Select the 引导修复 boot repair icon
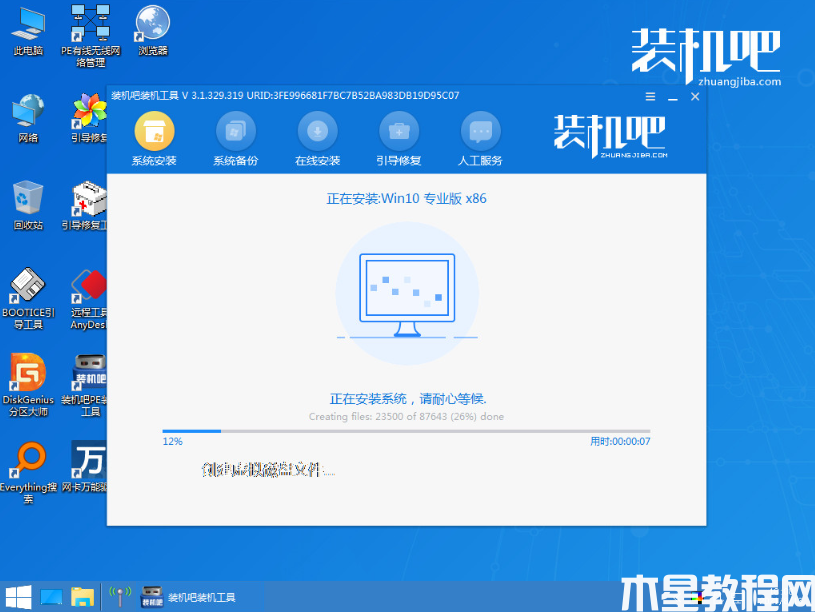Screen dimensions: 816x612 coord(399,131)
